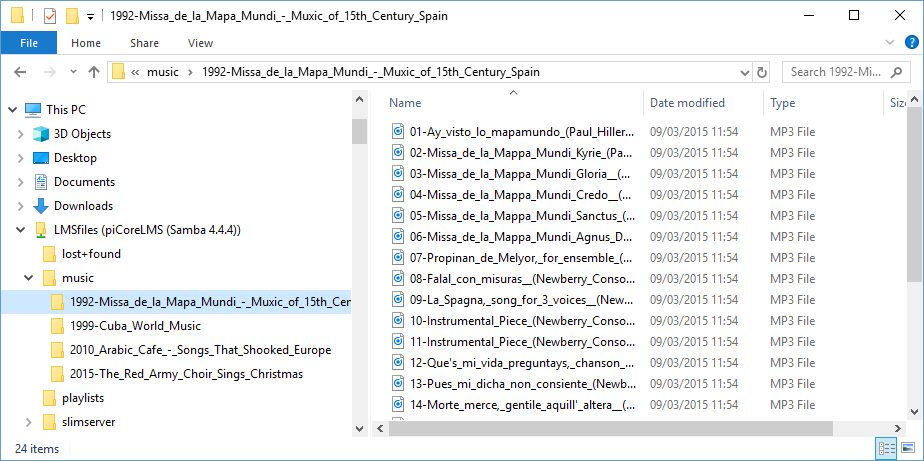924x461 pixels.
Task: Select Downloads in navigation pane
Action: tap(83, 206)
